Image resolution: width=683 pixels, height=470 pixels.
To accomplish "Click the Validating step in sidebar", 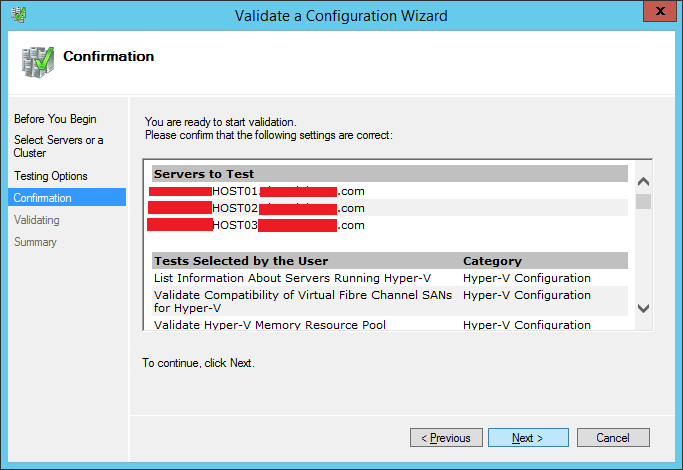I will [37, 220].
